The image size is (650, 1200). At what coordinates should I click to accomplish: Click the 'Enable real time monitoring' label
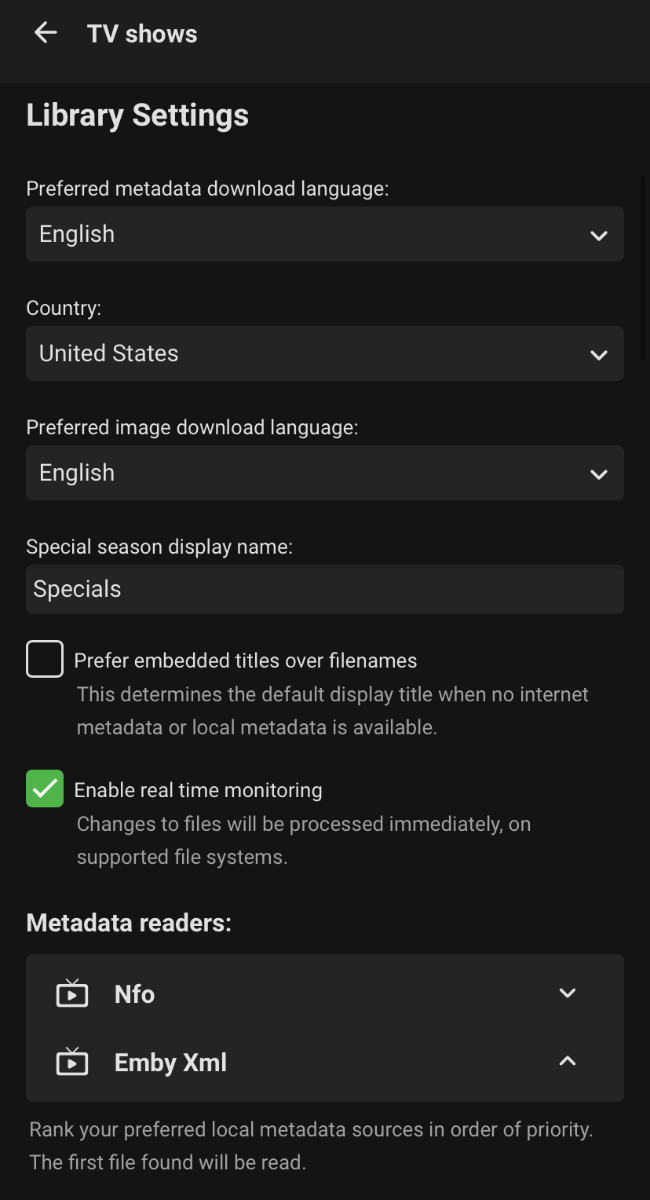click(x=198, y=790)
